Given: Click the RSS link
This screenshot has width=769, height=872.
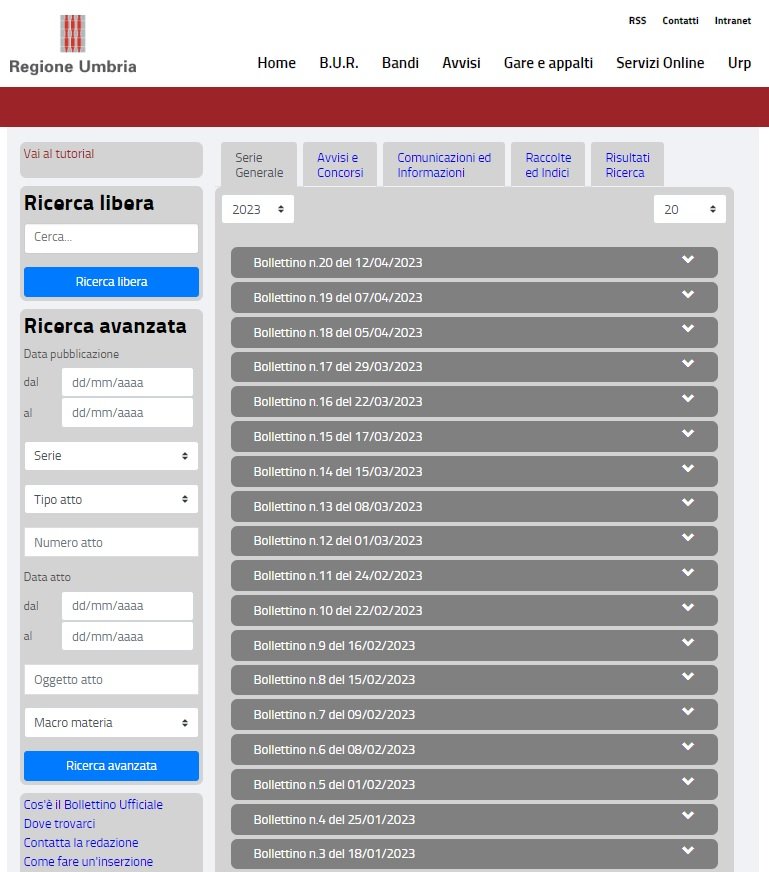Looking at the screenshot, I should 637,21.
